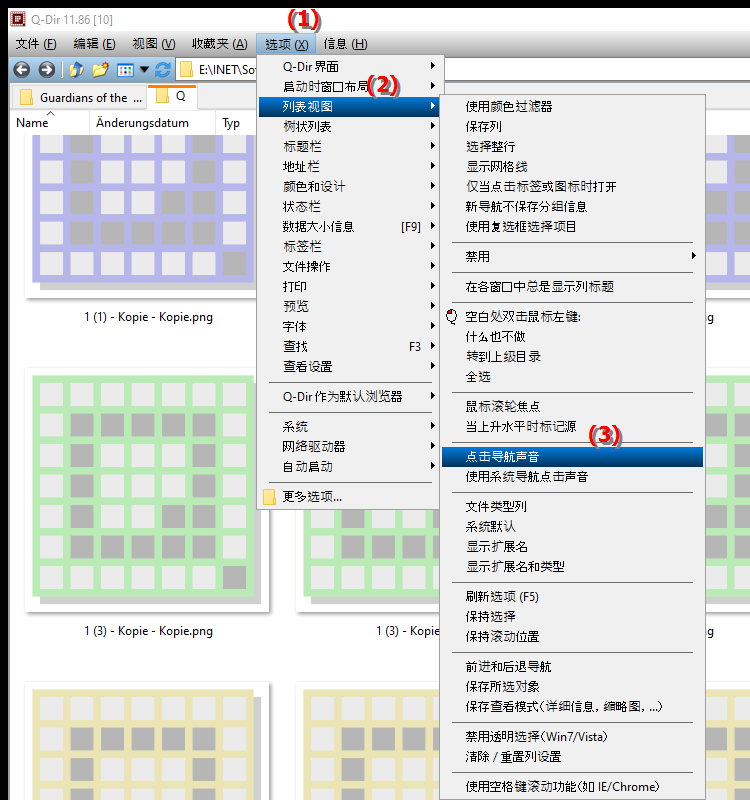Open 网络驱动器 submenu
Screen dimensions: 750x800
pos(349,446)
